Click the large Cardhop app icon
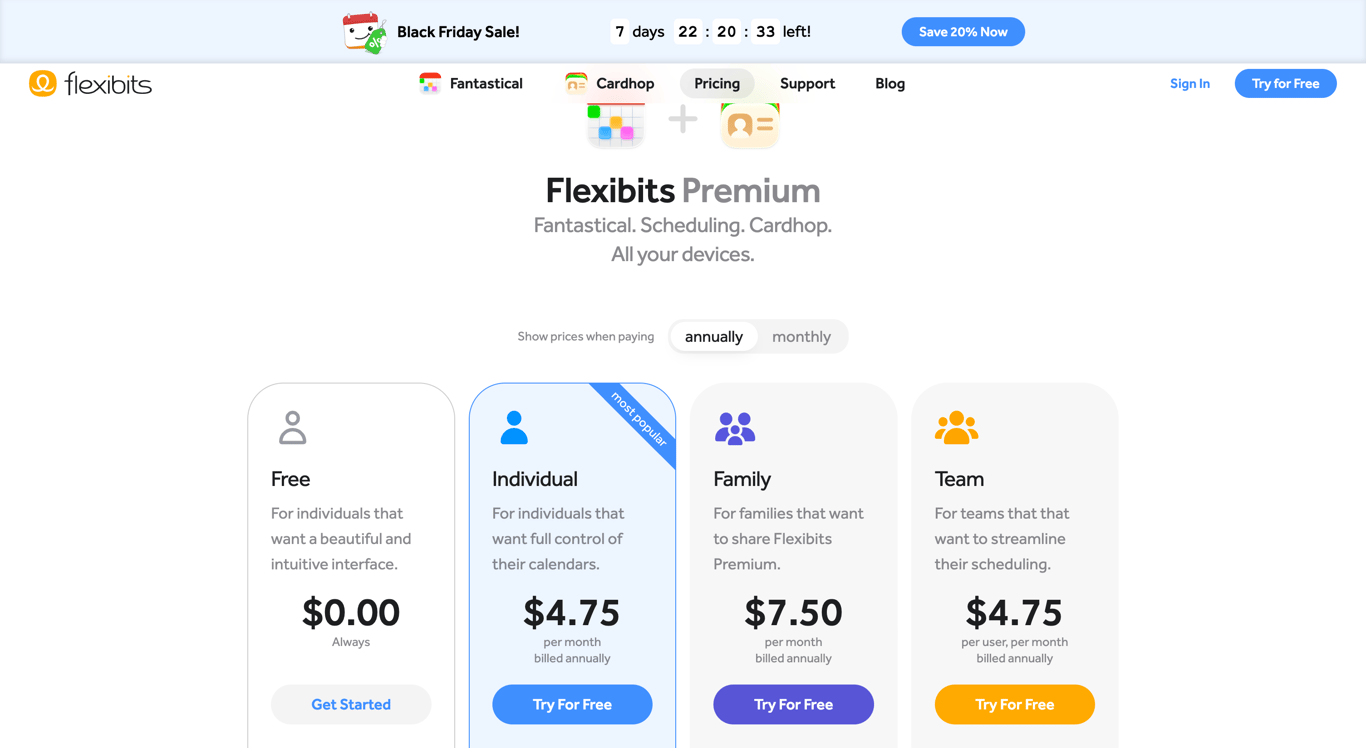This screenshot has width=1366, height=748. coord(750,125)
